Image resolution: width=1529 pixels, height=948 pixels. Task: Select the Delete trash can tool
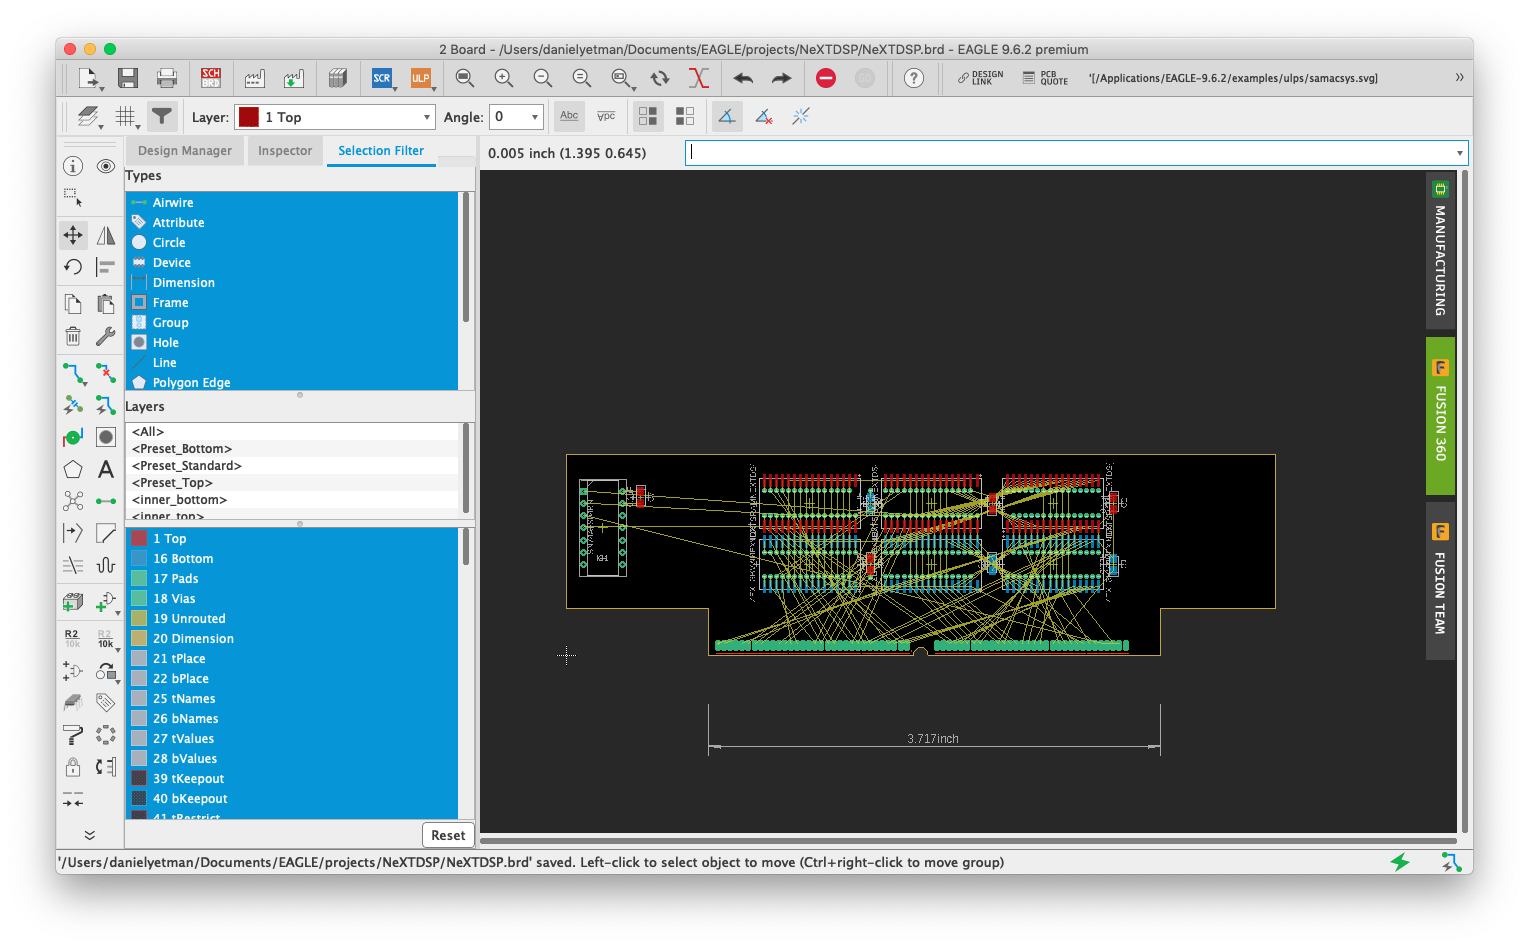click(73, 336)
